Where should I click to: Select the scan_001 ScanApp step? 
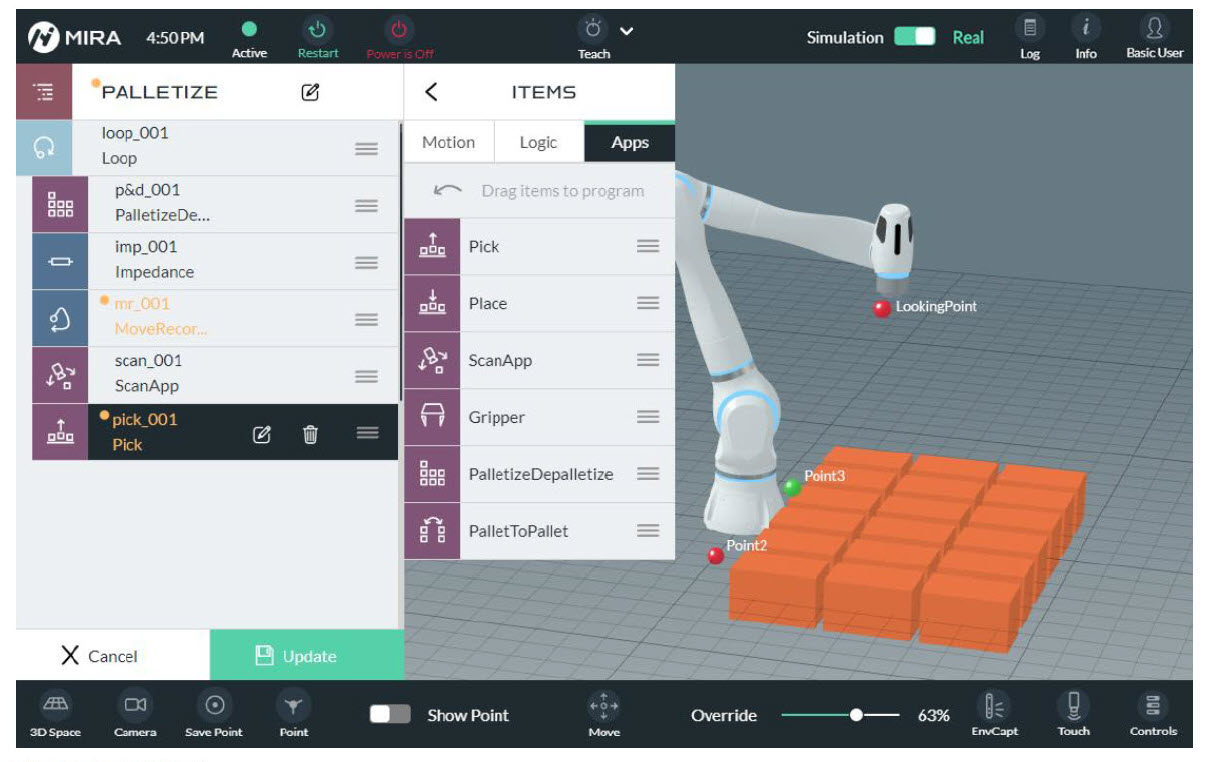[215, 375]
